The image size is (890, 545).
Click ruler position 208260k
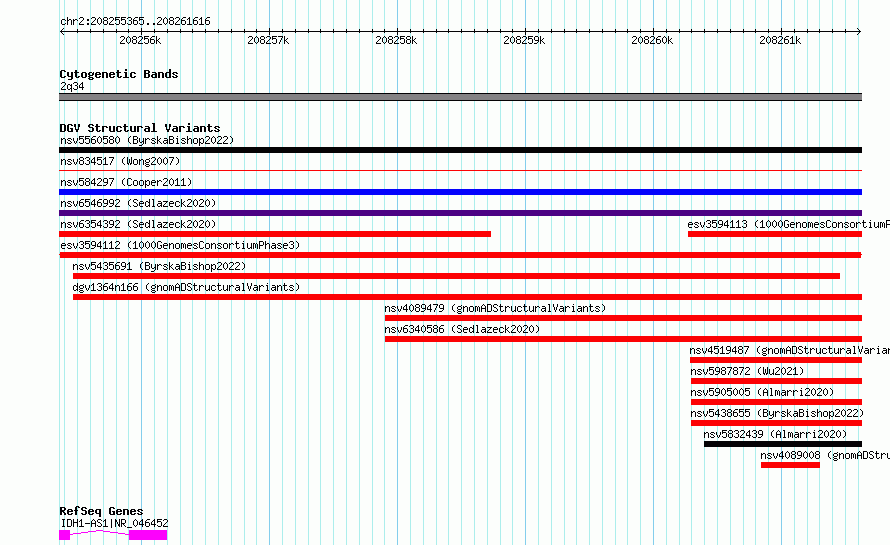coord(652,40)
